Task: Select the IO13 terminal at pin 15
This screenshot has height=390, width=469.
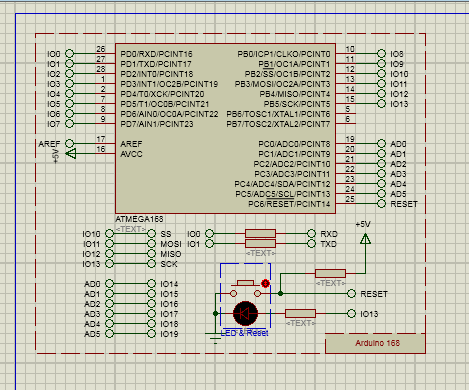Action: coord(381,104)
